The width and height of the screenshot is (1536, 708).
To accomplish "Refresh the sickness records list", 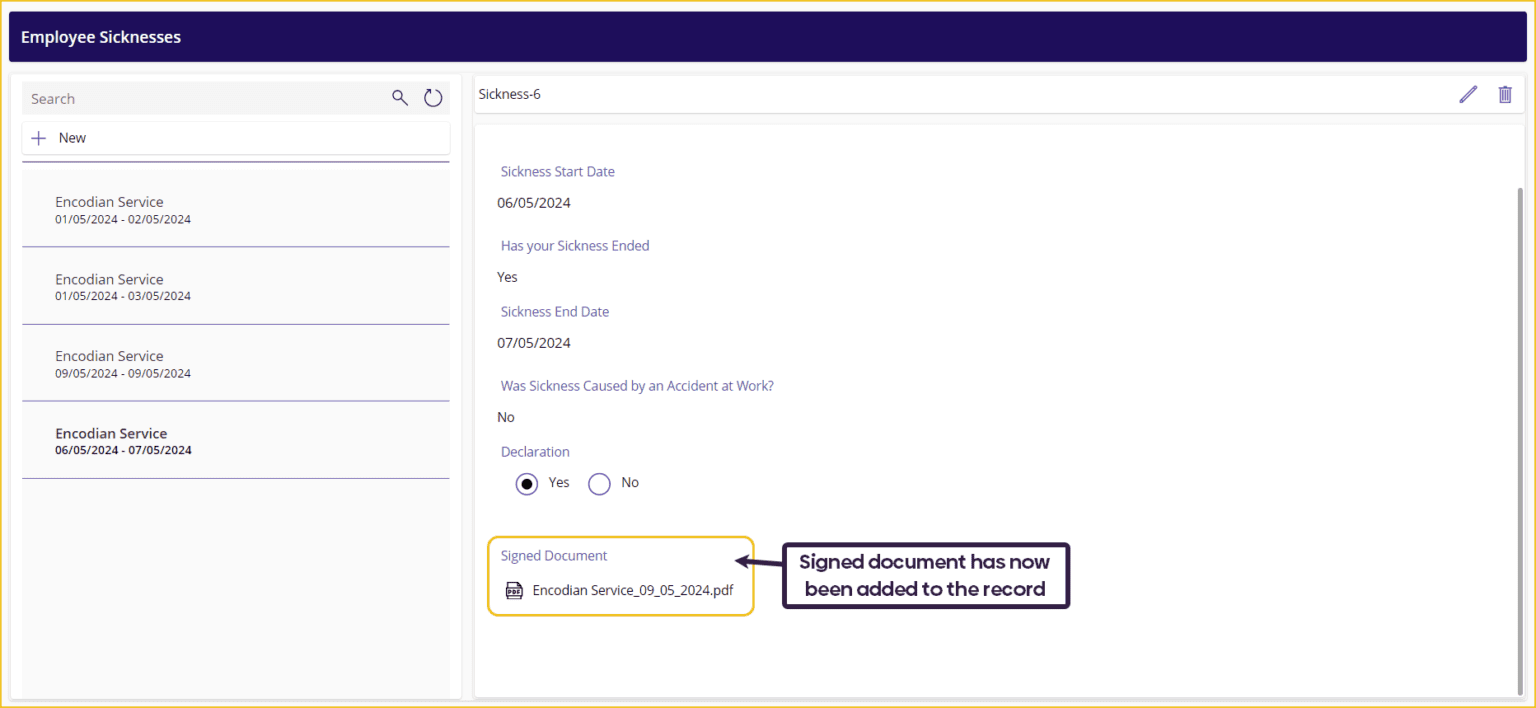I will (432, 97).
